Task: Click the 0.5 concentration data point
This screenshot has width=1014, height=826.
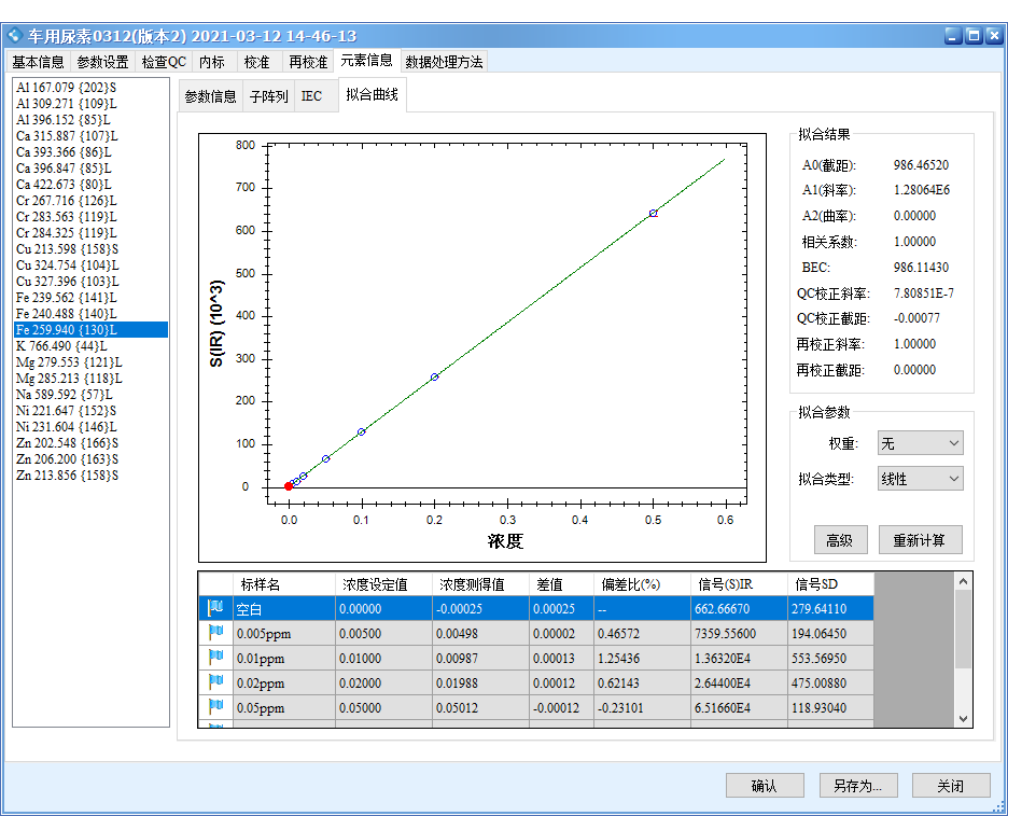Action: click(x=653, y=213)
